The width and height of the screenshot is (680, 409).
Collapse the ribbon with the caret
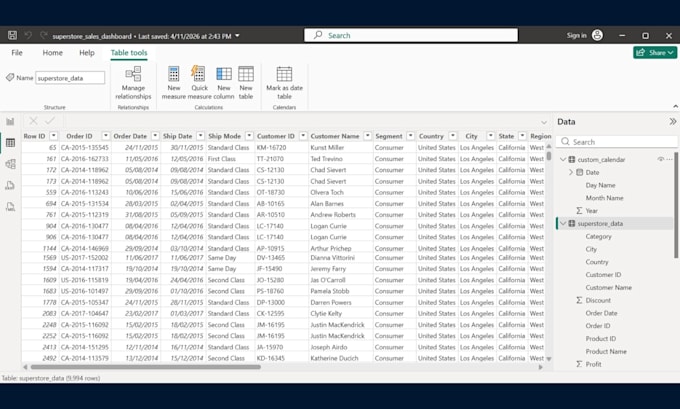(675, 106)
